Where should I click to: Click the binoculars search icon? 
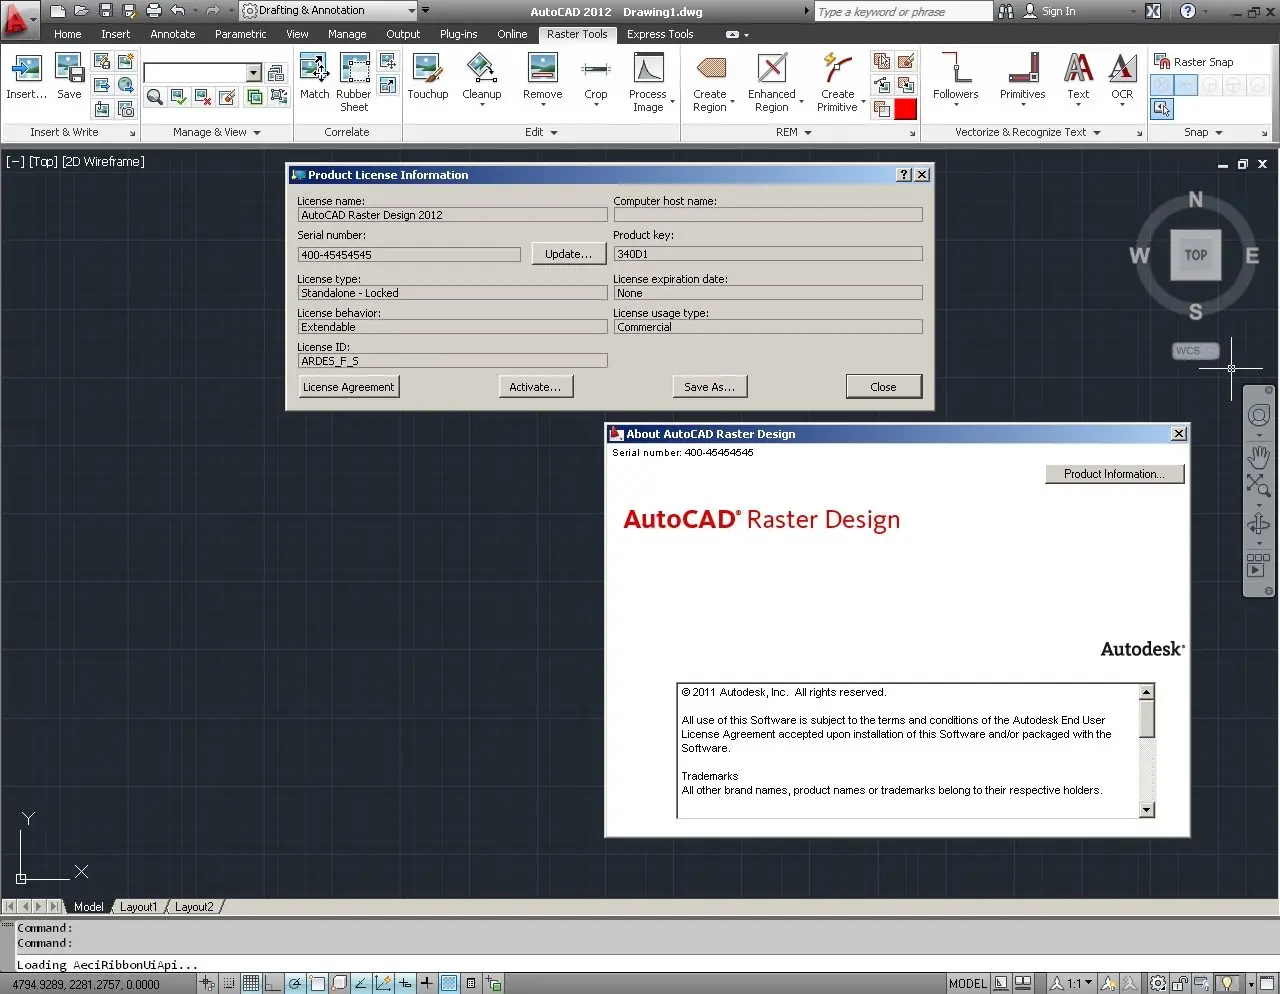[1005, 11]
